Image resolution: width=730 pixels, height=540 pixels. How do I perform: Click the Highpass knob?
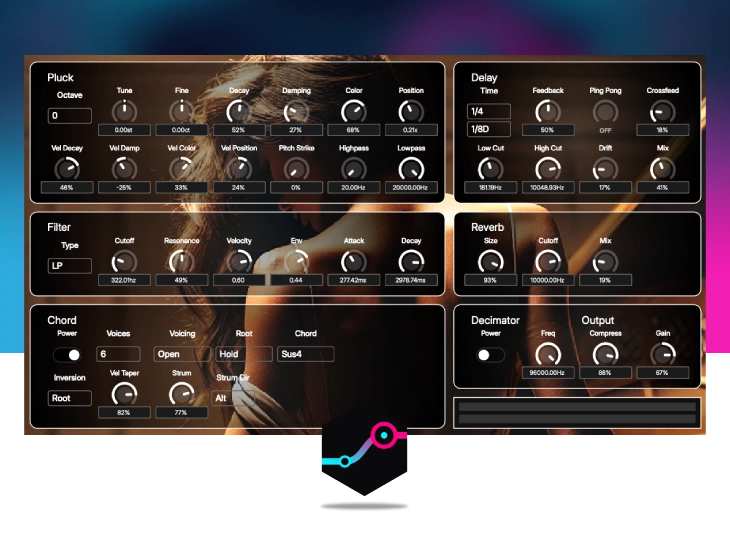pos(353,169)
